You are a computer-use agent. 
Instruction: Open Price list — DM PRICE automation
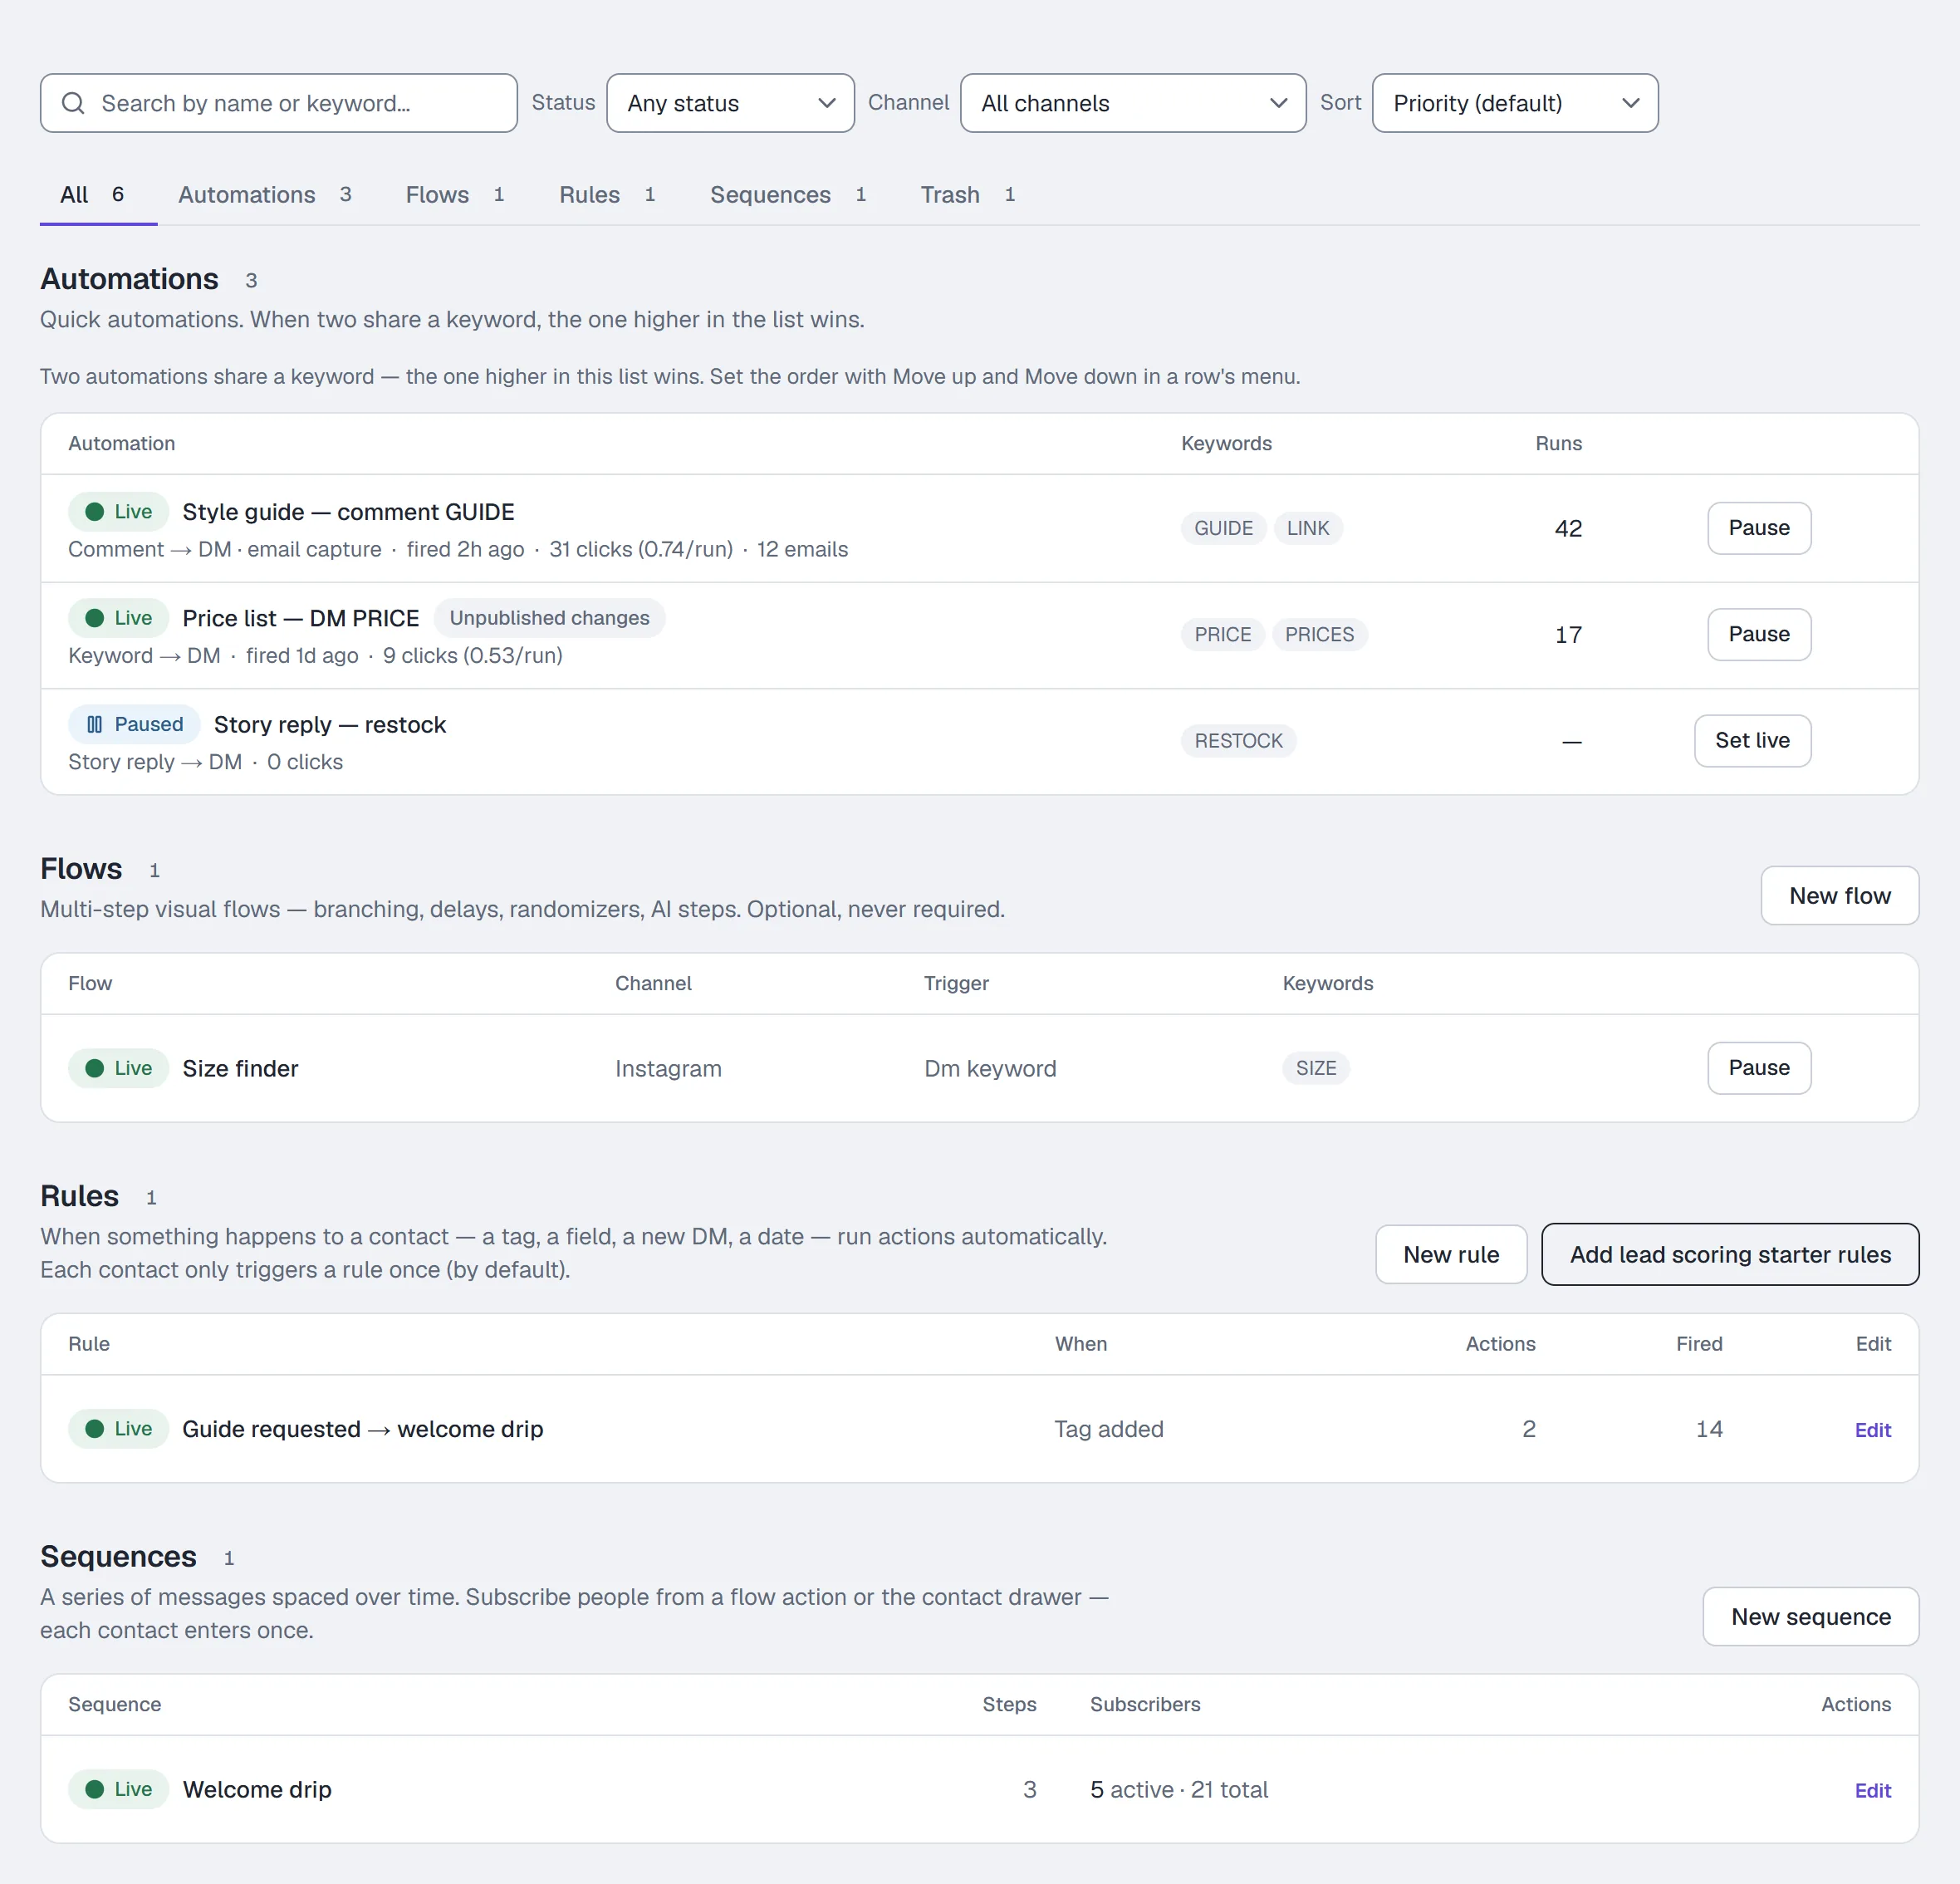click(x=301, y=618)
